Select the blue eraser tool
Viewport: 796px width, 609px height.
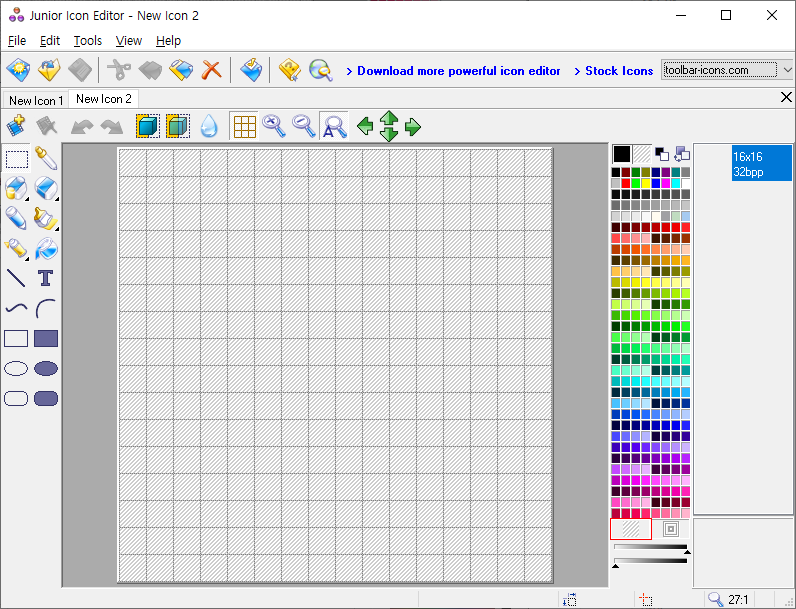coord(46,188)
